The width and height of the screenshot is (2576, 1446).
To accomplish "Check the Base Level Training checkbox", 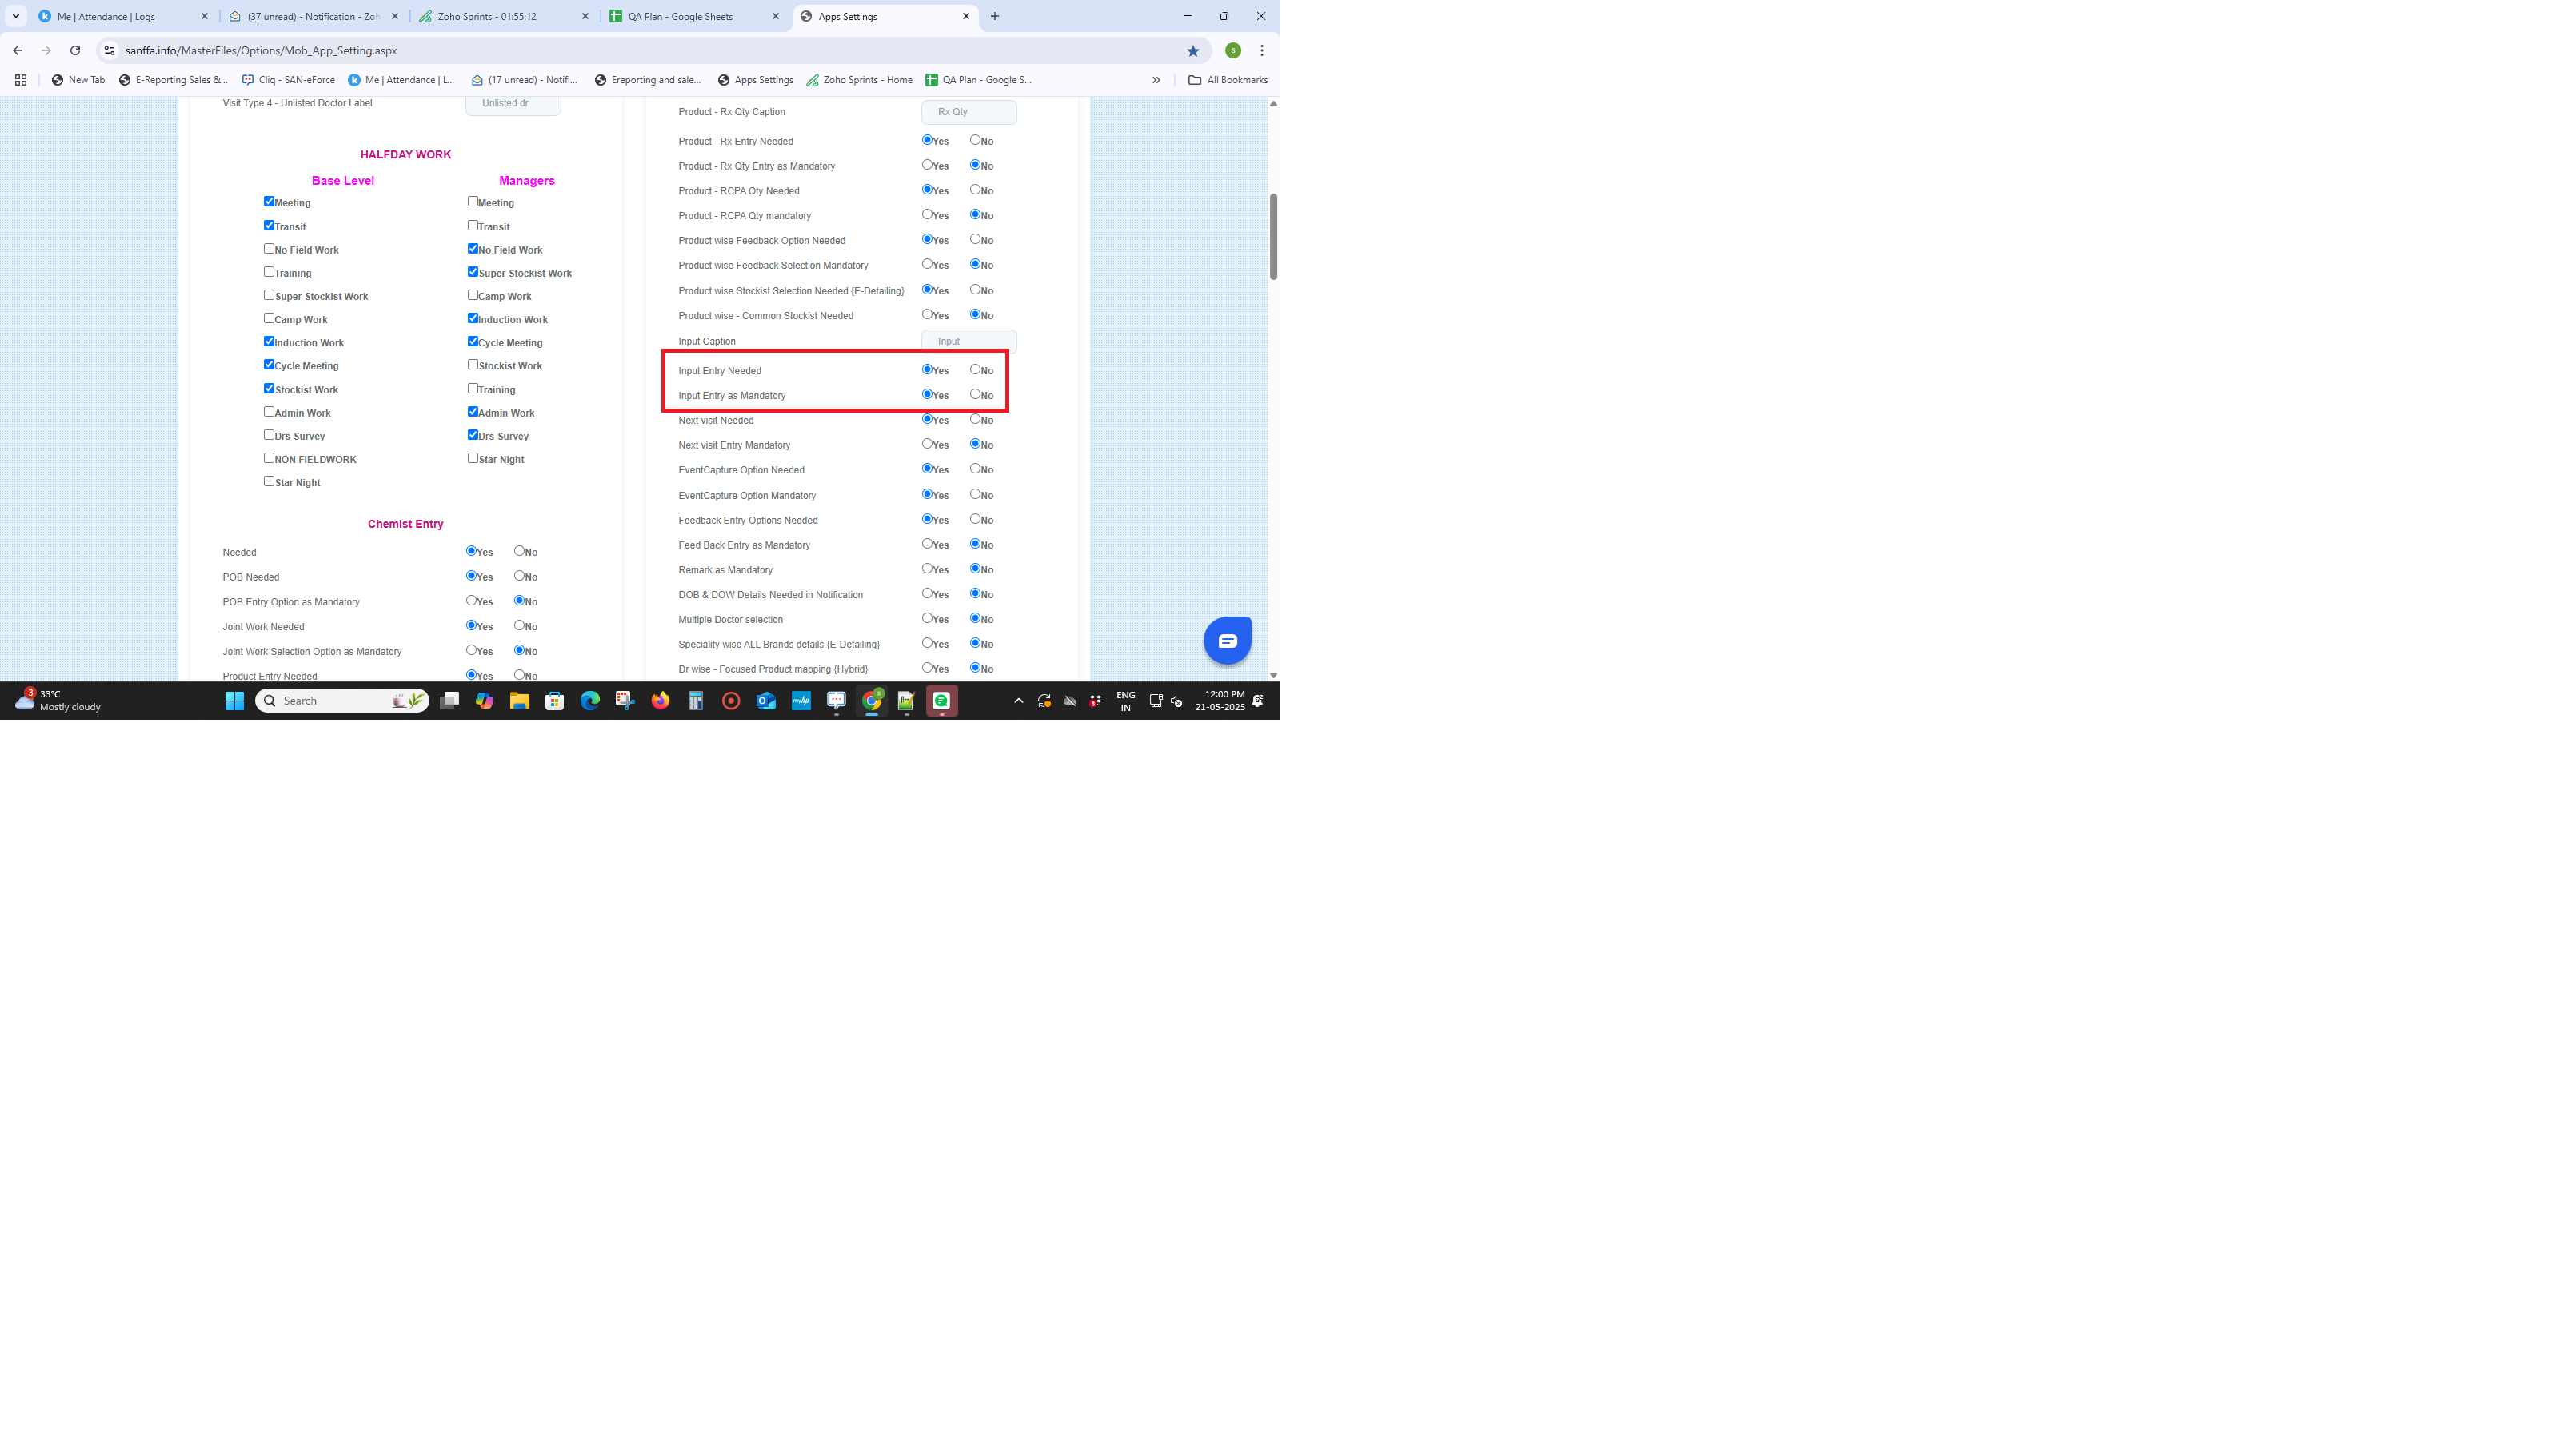I will pyautogui.click(x=269, y=272).
